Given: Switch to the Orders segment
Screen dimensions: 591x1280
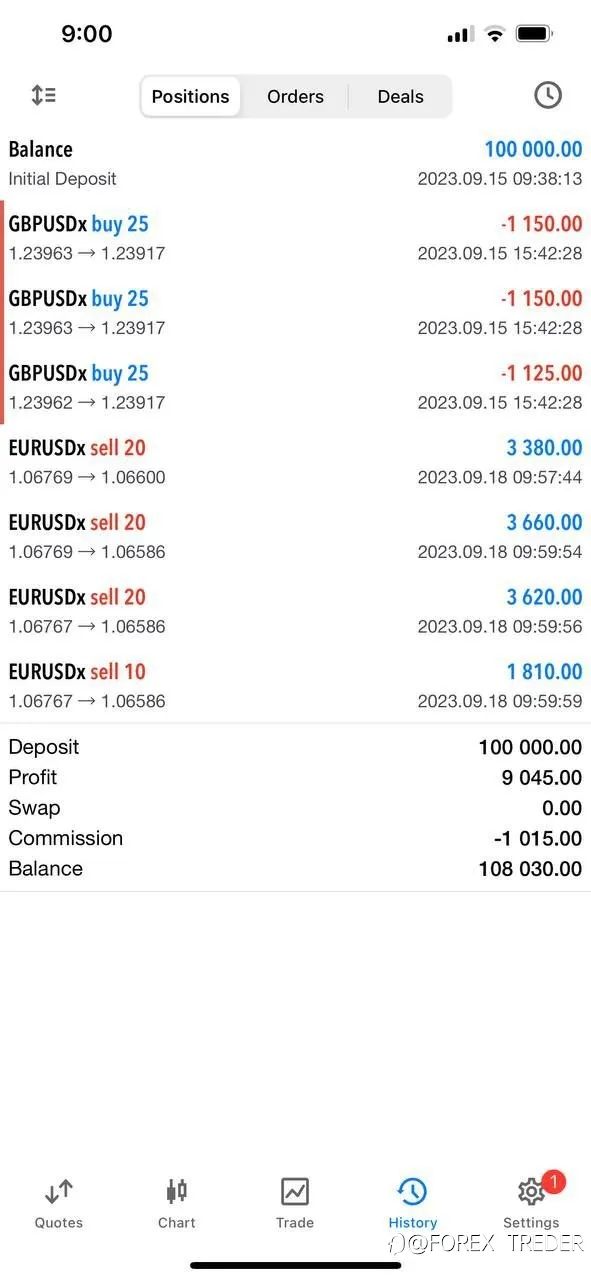Looking at the screenshot, I should (295, 97).
